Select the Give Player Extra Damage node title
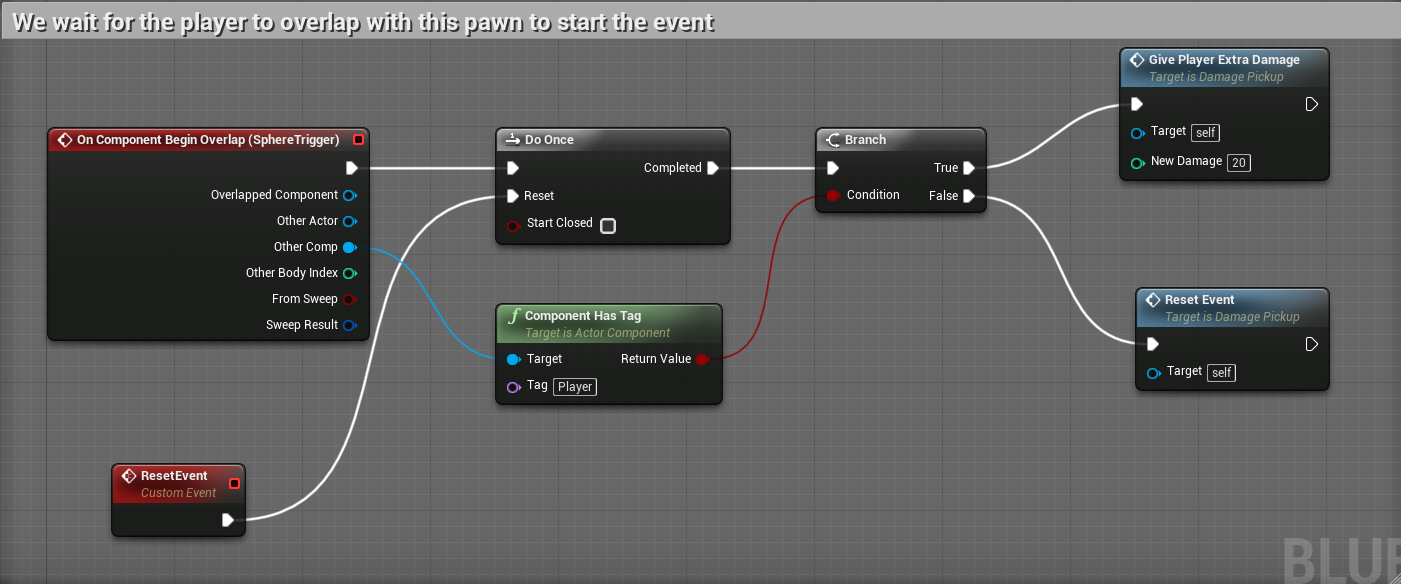The width and height of the screenshot is (1401, 584). click(1223, 60)
